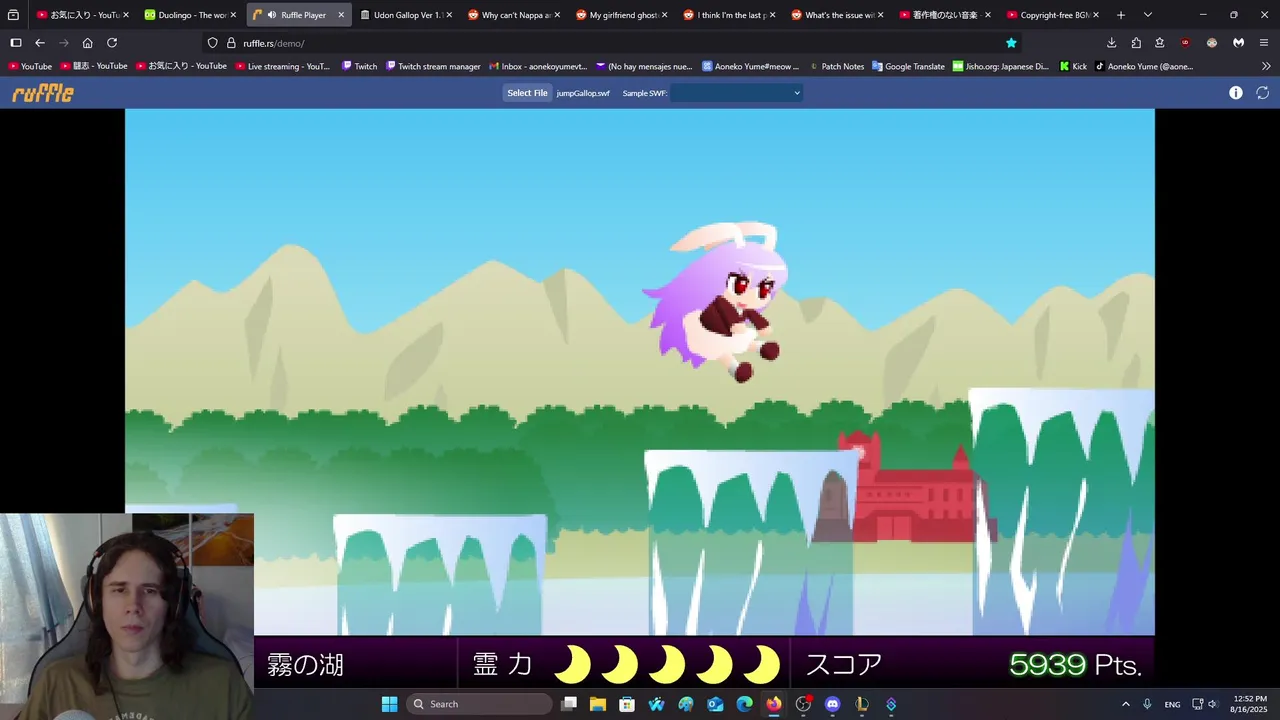Screen dimensions: 1280x720
Task: Toggle the browser sidebar icon
Action: point(16,43)
